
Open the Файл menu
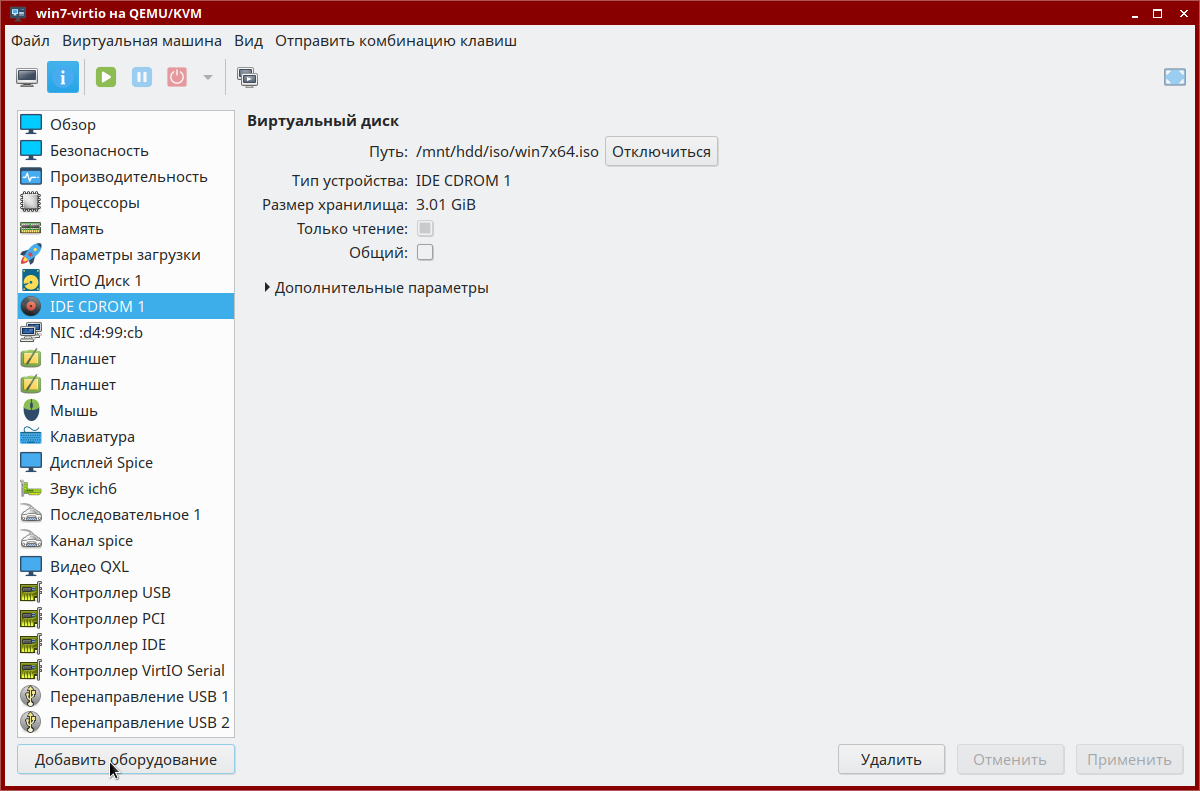click(30, 41)
